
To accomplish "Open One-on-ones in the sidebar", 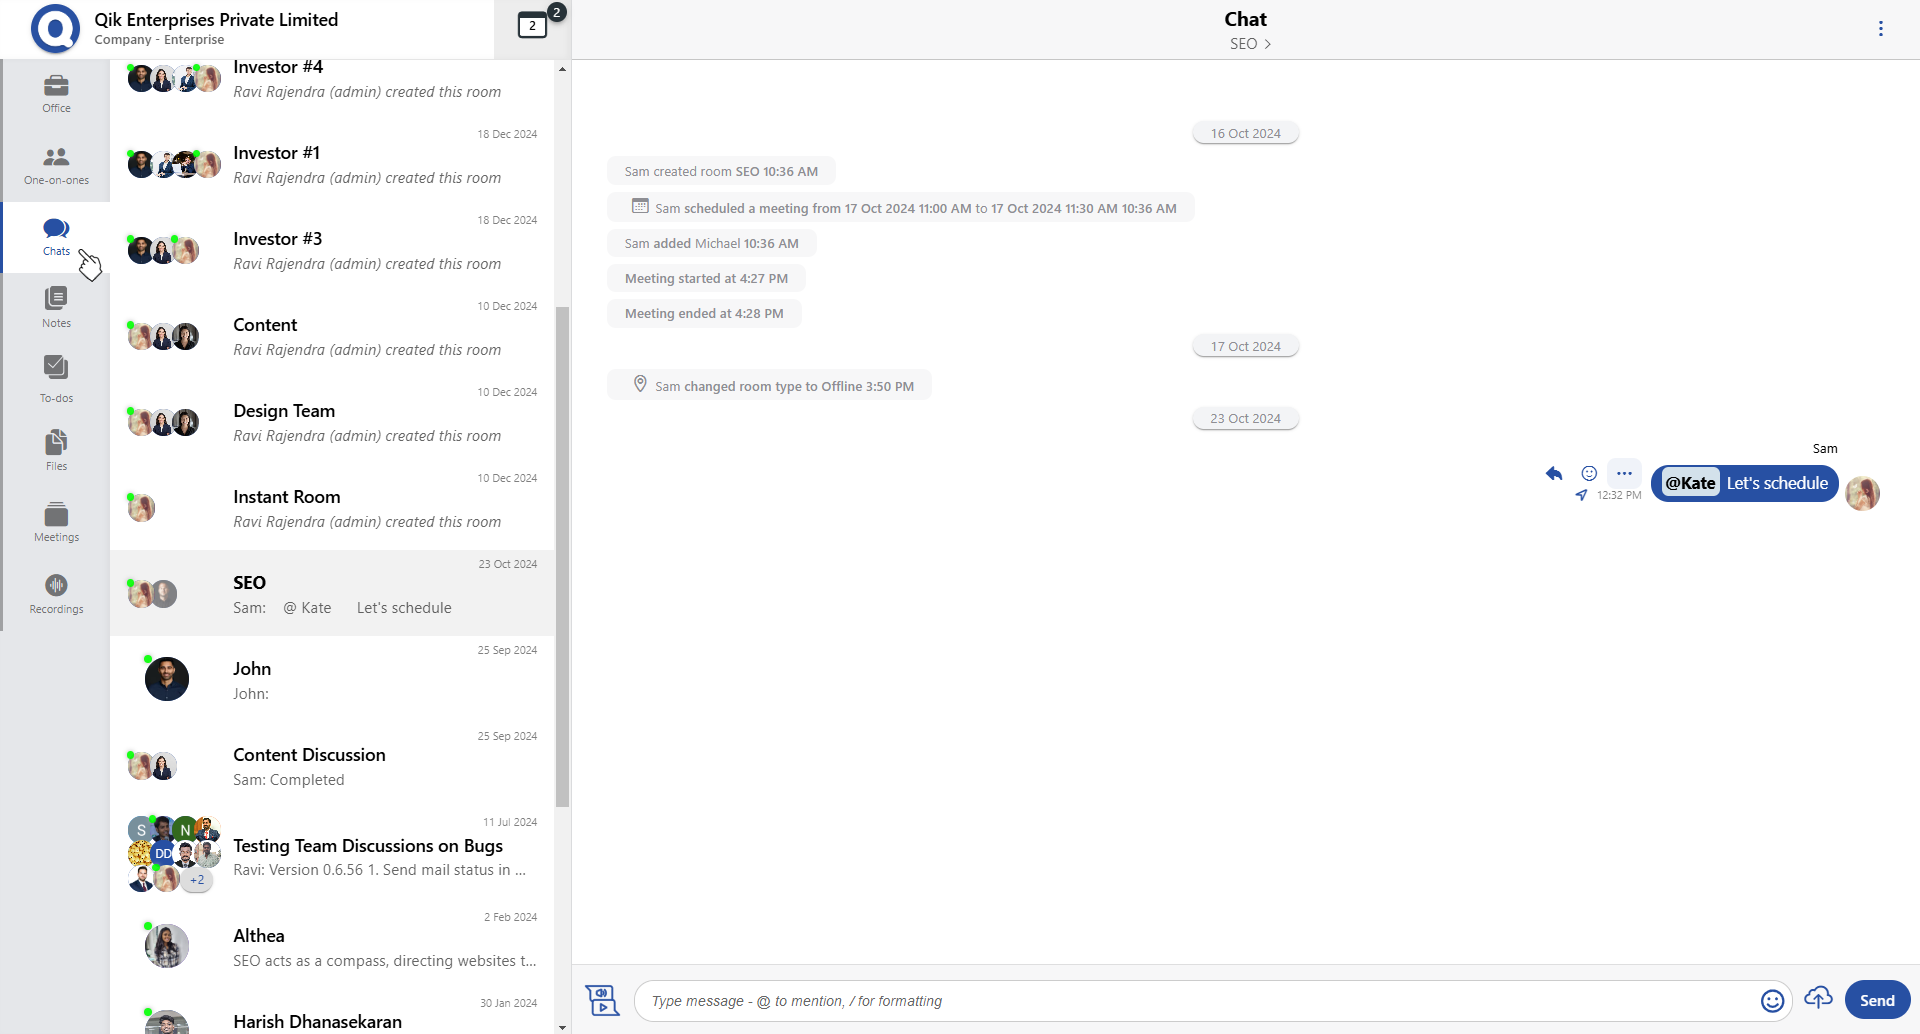I will (x=56, y=166).
